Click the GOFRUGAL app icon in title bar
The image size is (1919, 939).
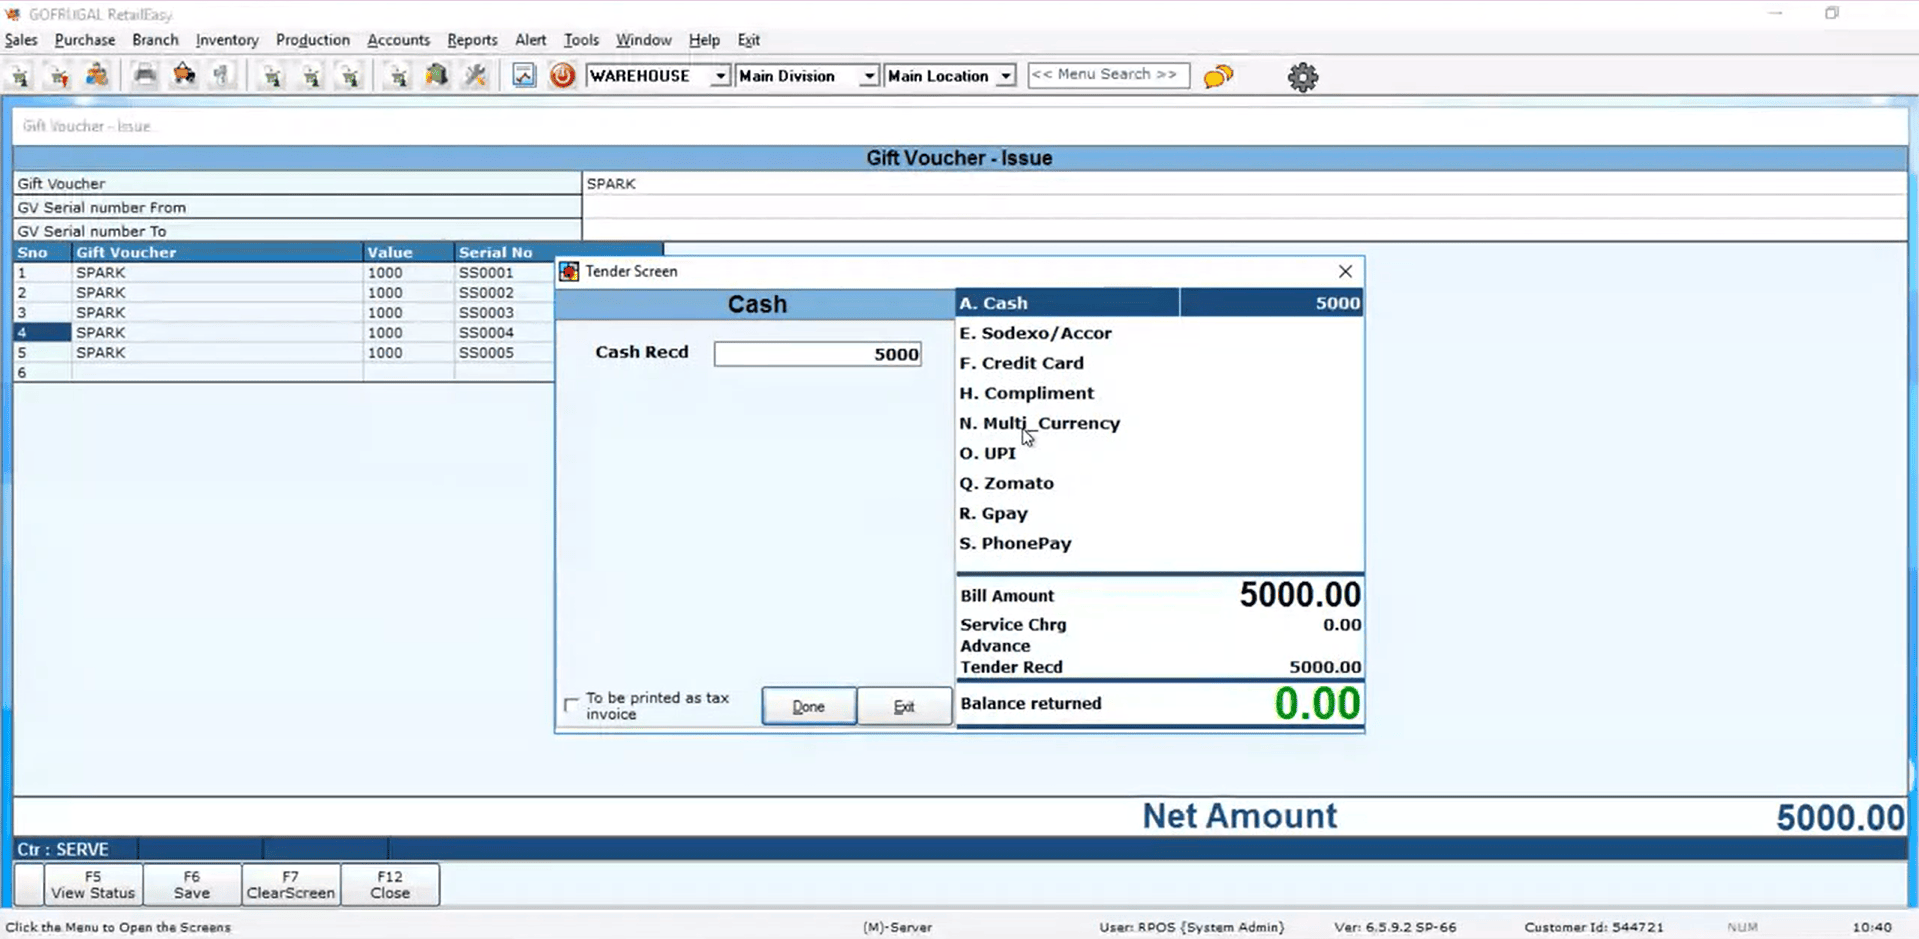(13, 14)
